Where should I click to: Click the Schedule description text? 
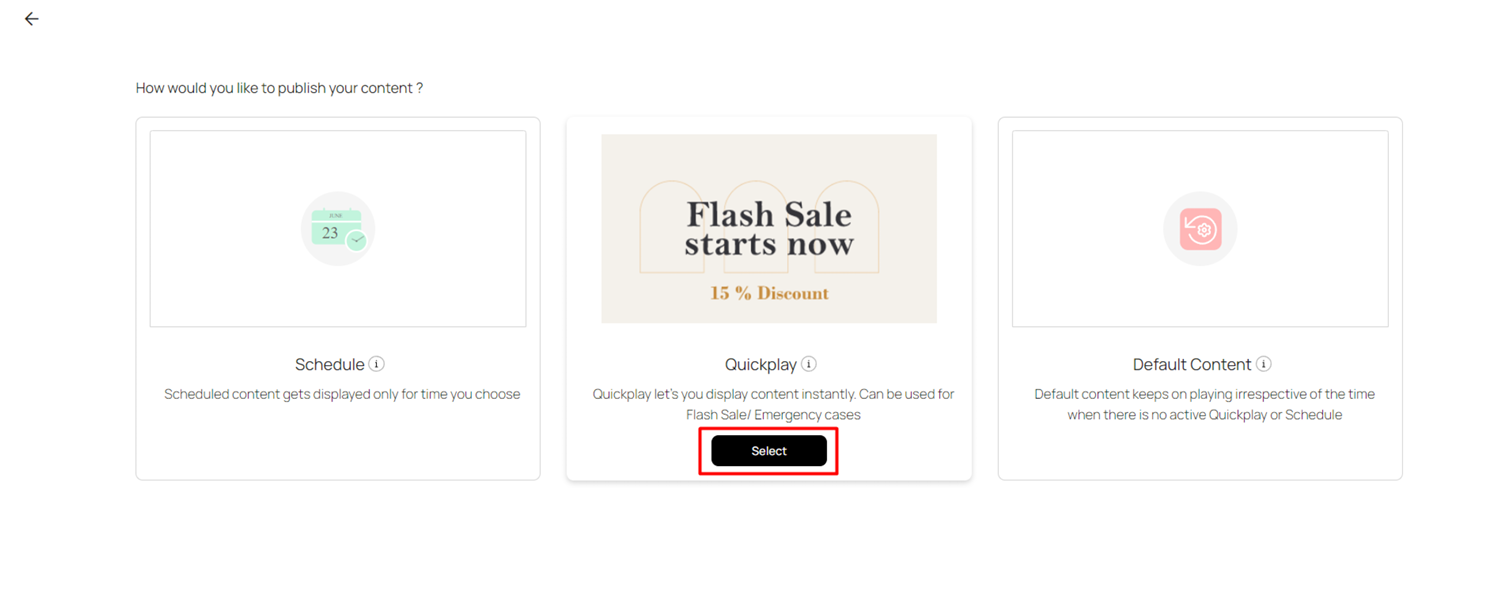pos(342,394)
